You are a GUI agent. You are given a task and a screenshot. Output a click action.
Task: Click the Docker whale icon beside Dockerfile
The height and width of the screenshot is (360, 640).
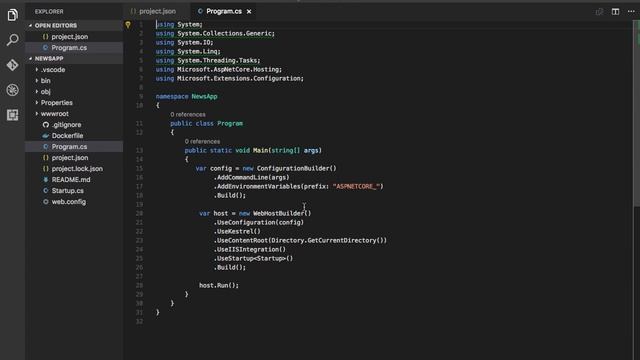point(46,136)
